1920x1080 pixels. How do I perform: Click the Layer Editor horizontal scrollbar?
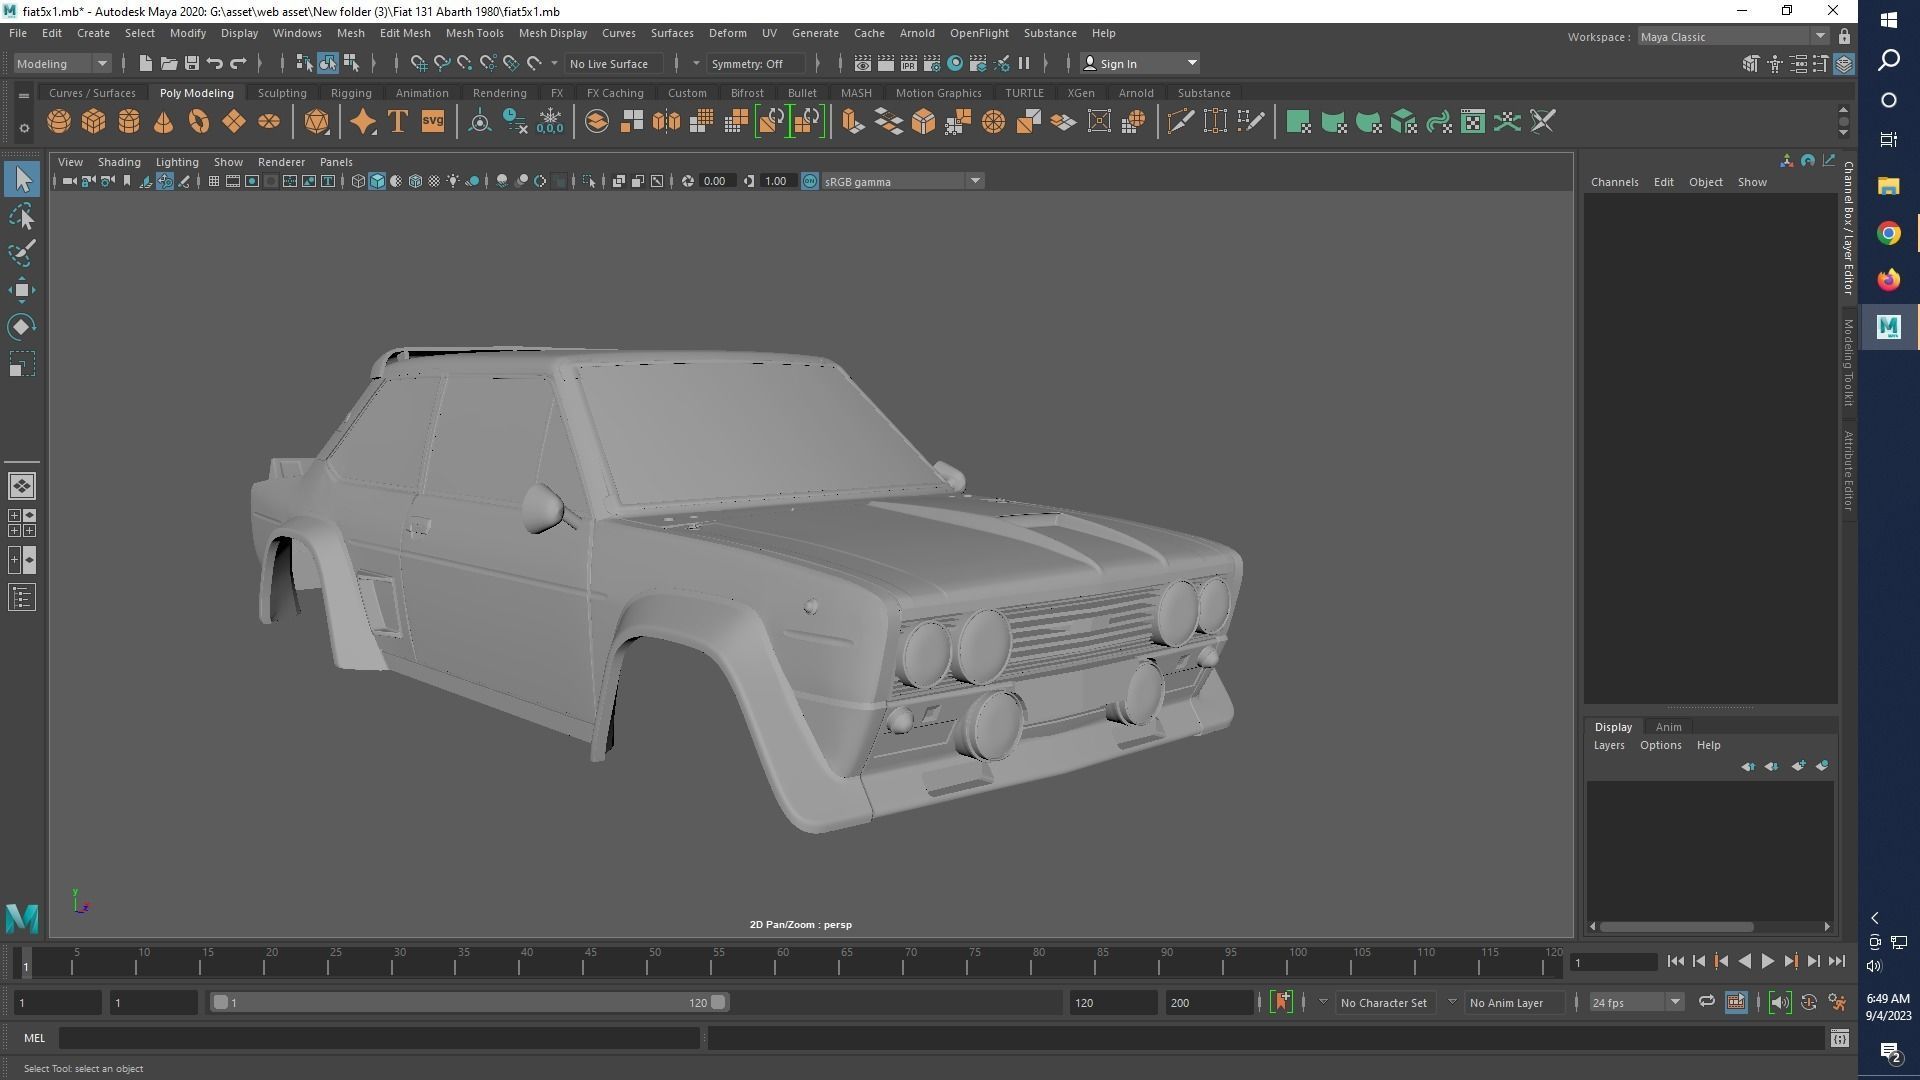[x=1676, y=926]
